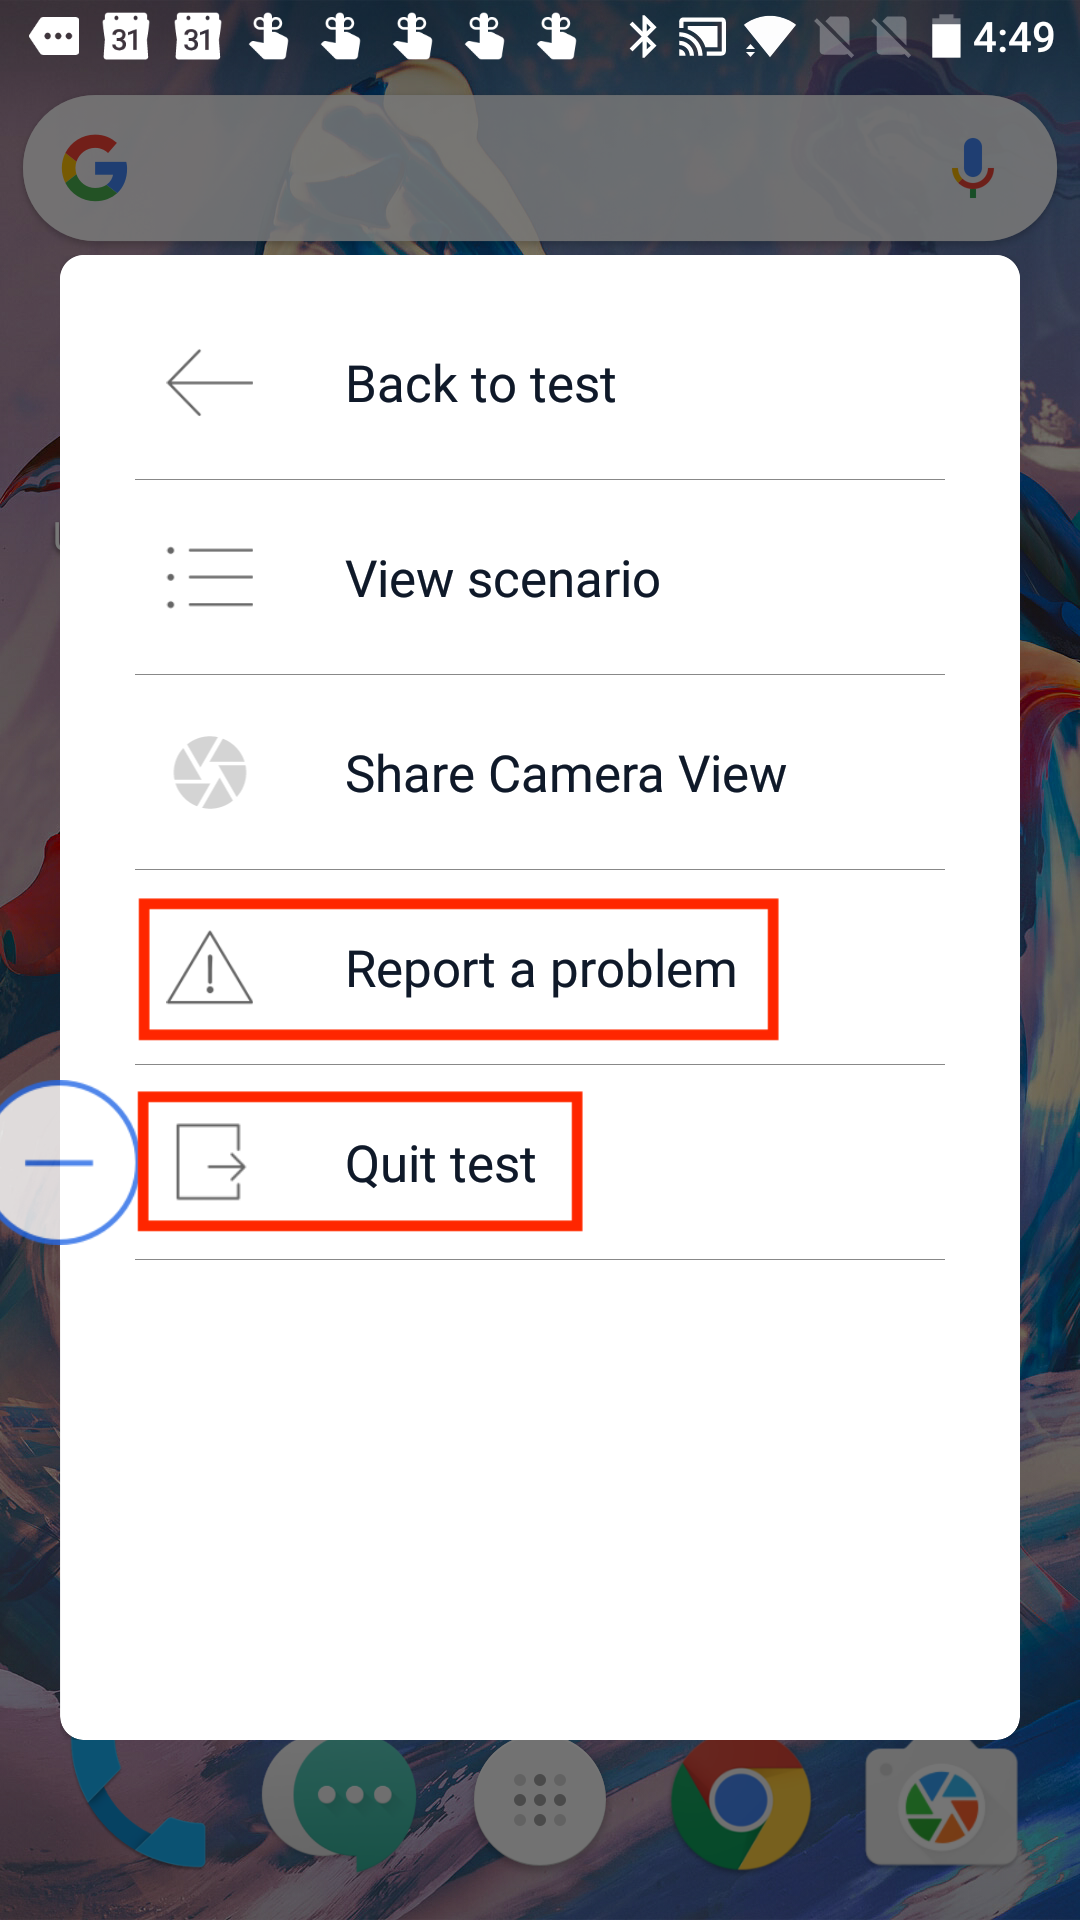Tap the Google voice search microphone
The image size is (1080, 1920).
click(x=972, y=168)
